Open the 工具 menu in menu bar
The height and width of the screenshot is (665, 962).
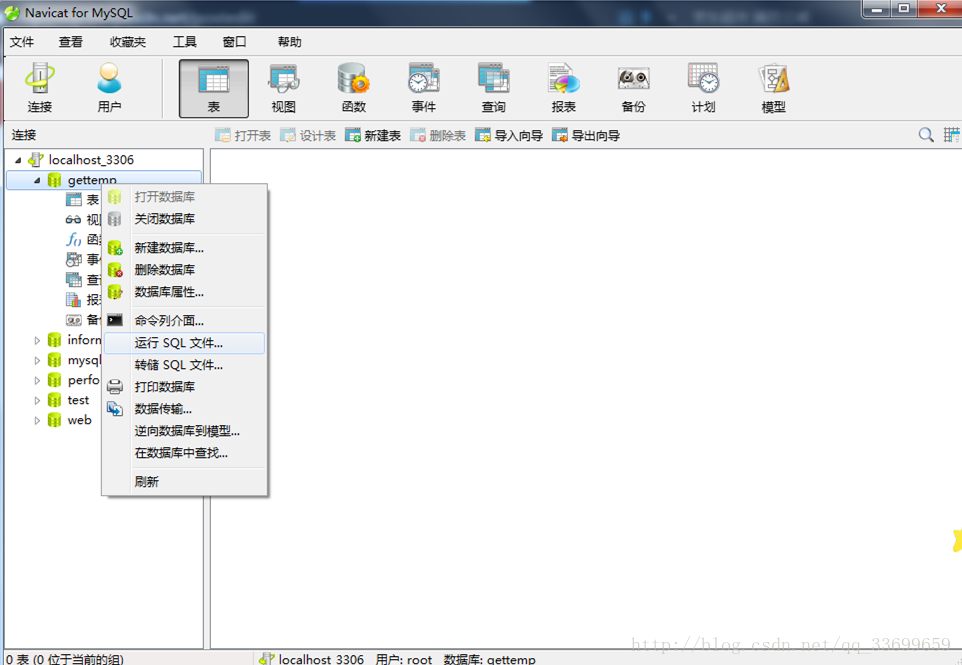(185, 42)
